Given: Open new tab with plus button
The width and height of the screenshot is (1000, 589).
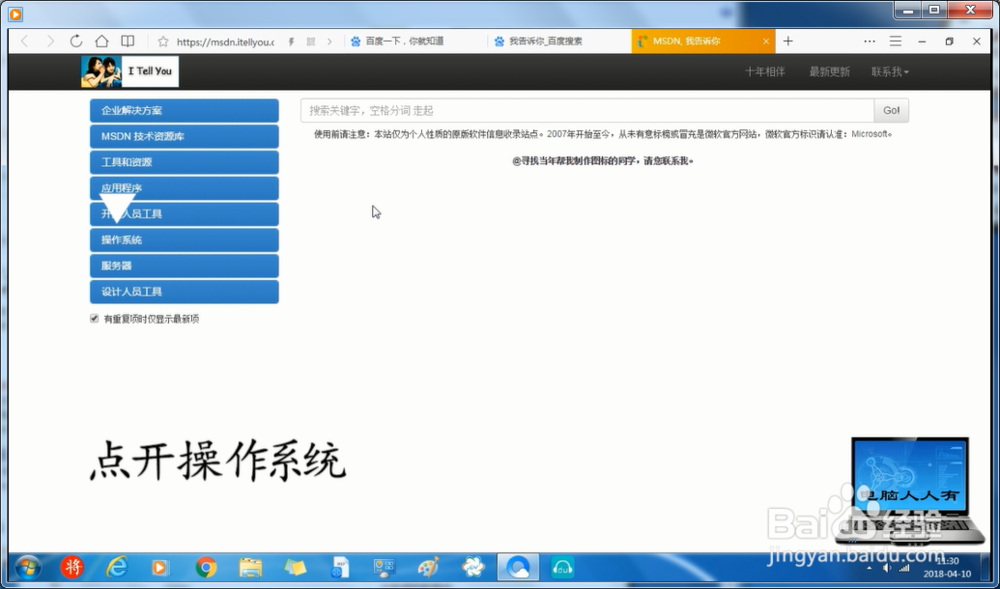Looking at the screenshot, I should [788, 41].
